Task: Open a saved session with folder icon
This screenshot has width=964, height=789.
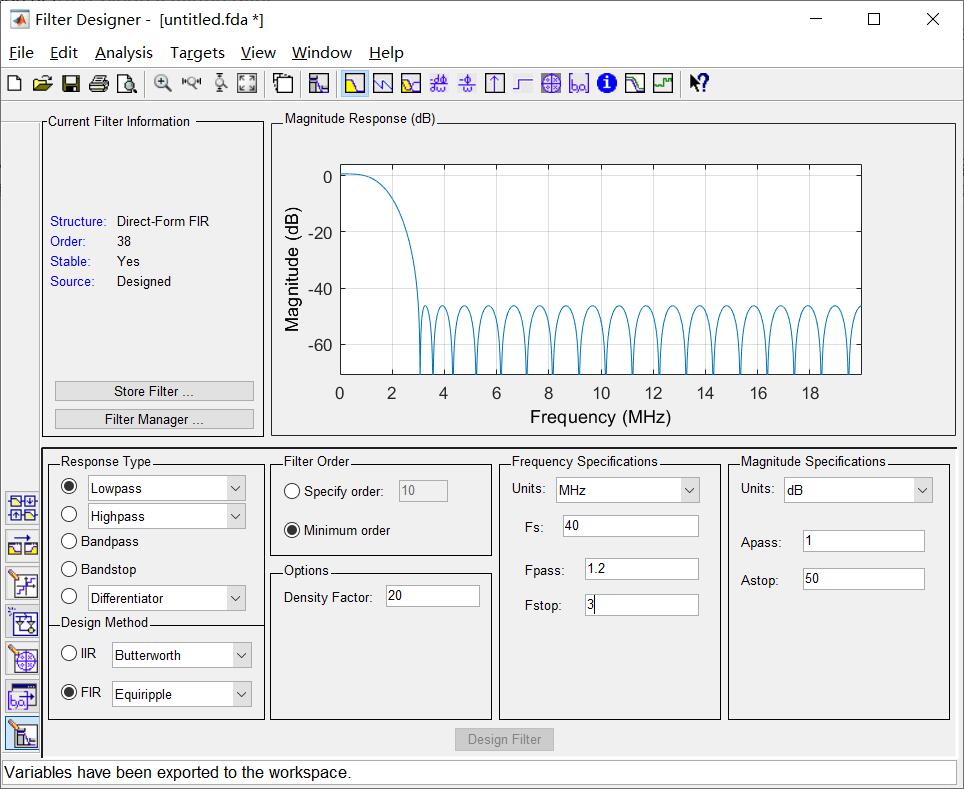Action: pos(42,83)
